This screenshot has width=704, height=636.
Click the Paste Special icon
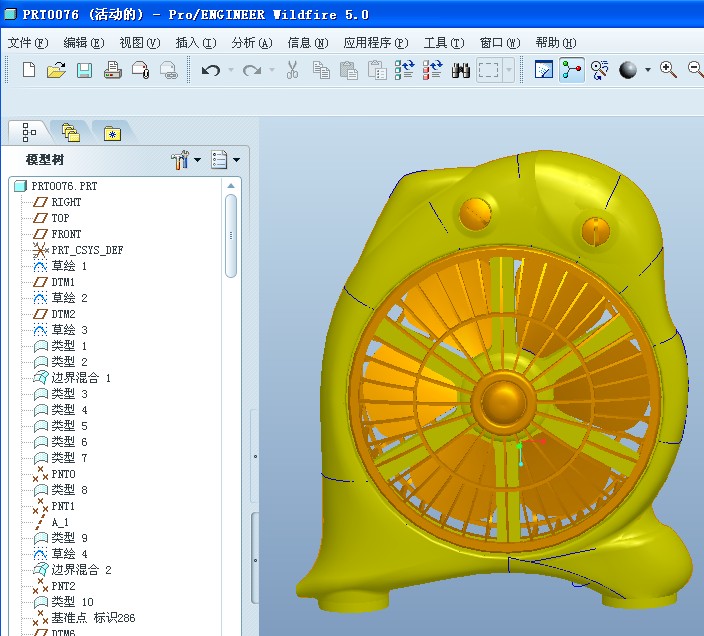click(377, 70)
